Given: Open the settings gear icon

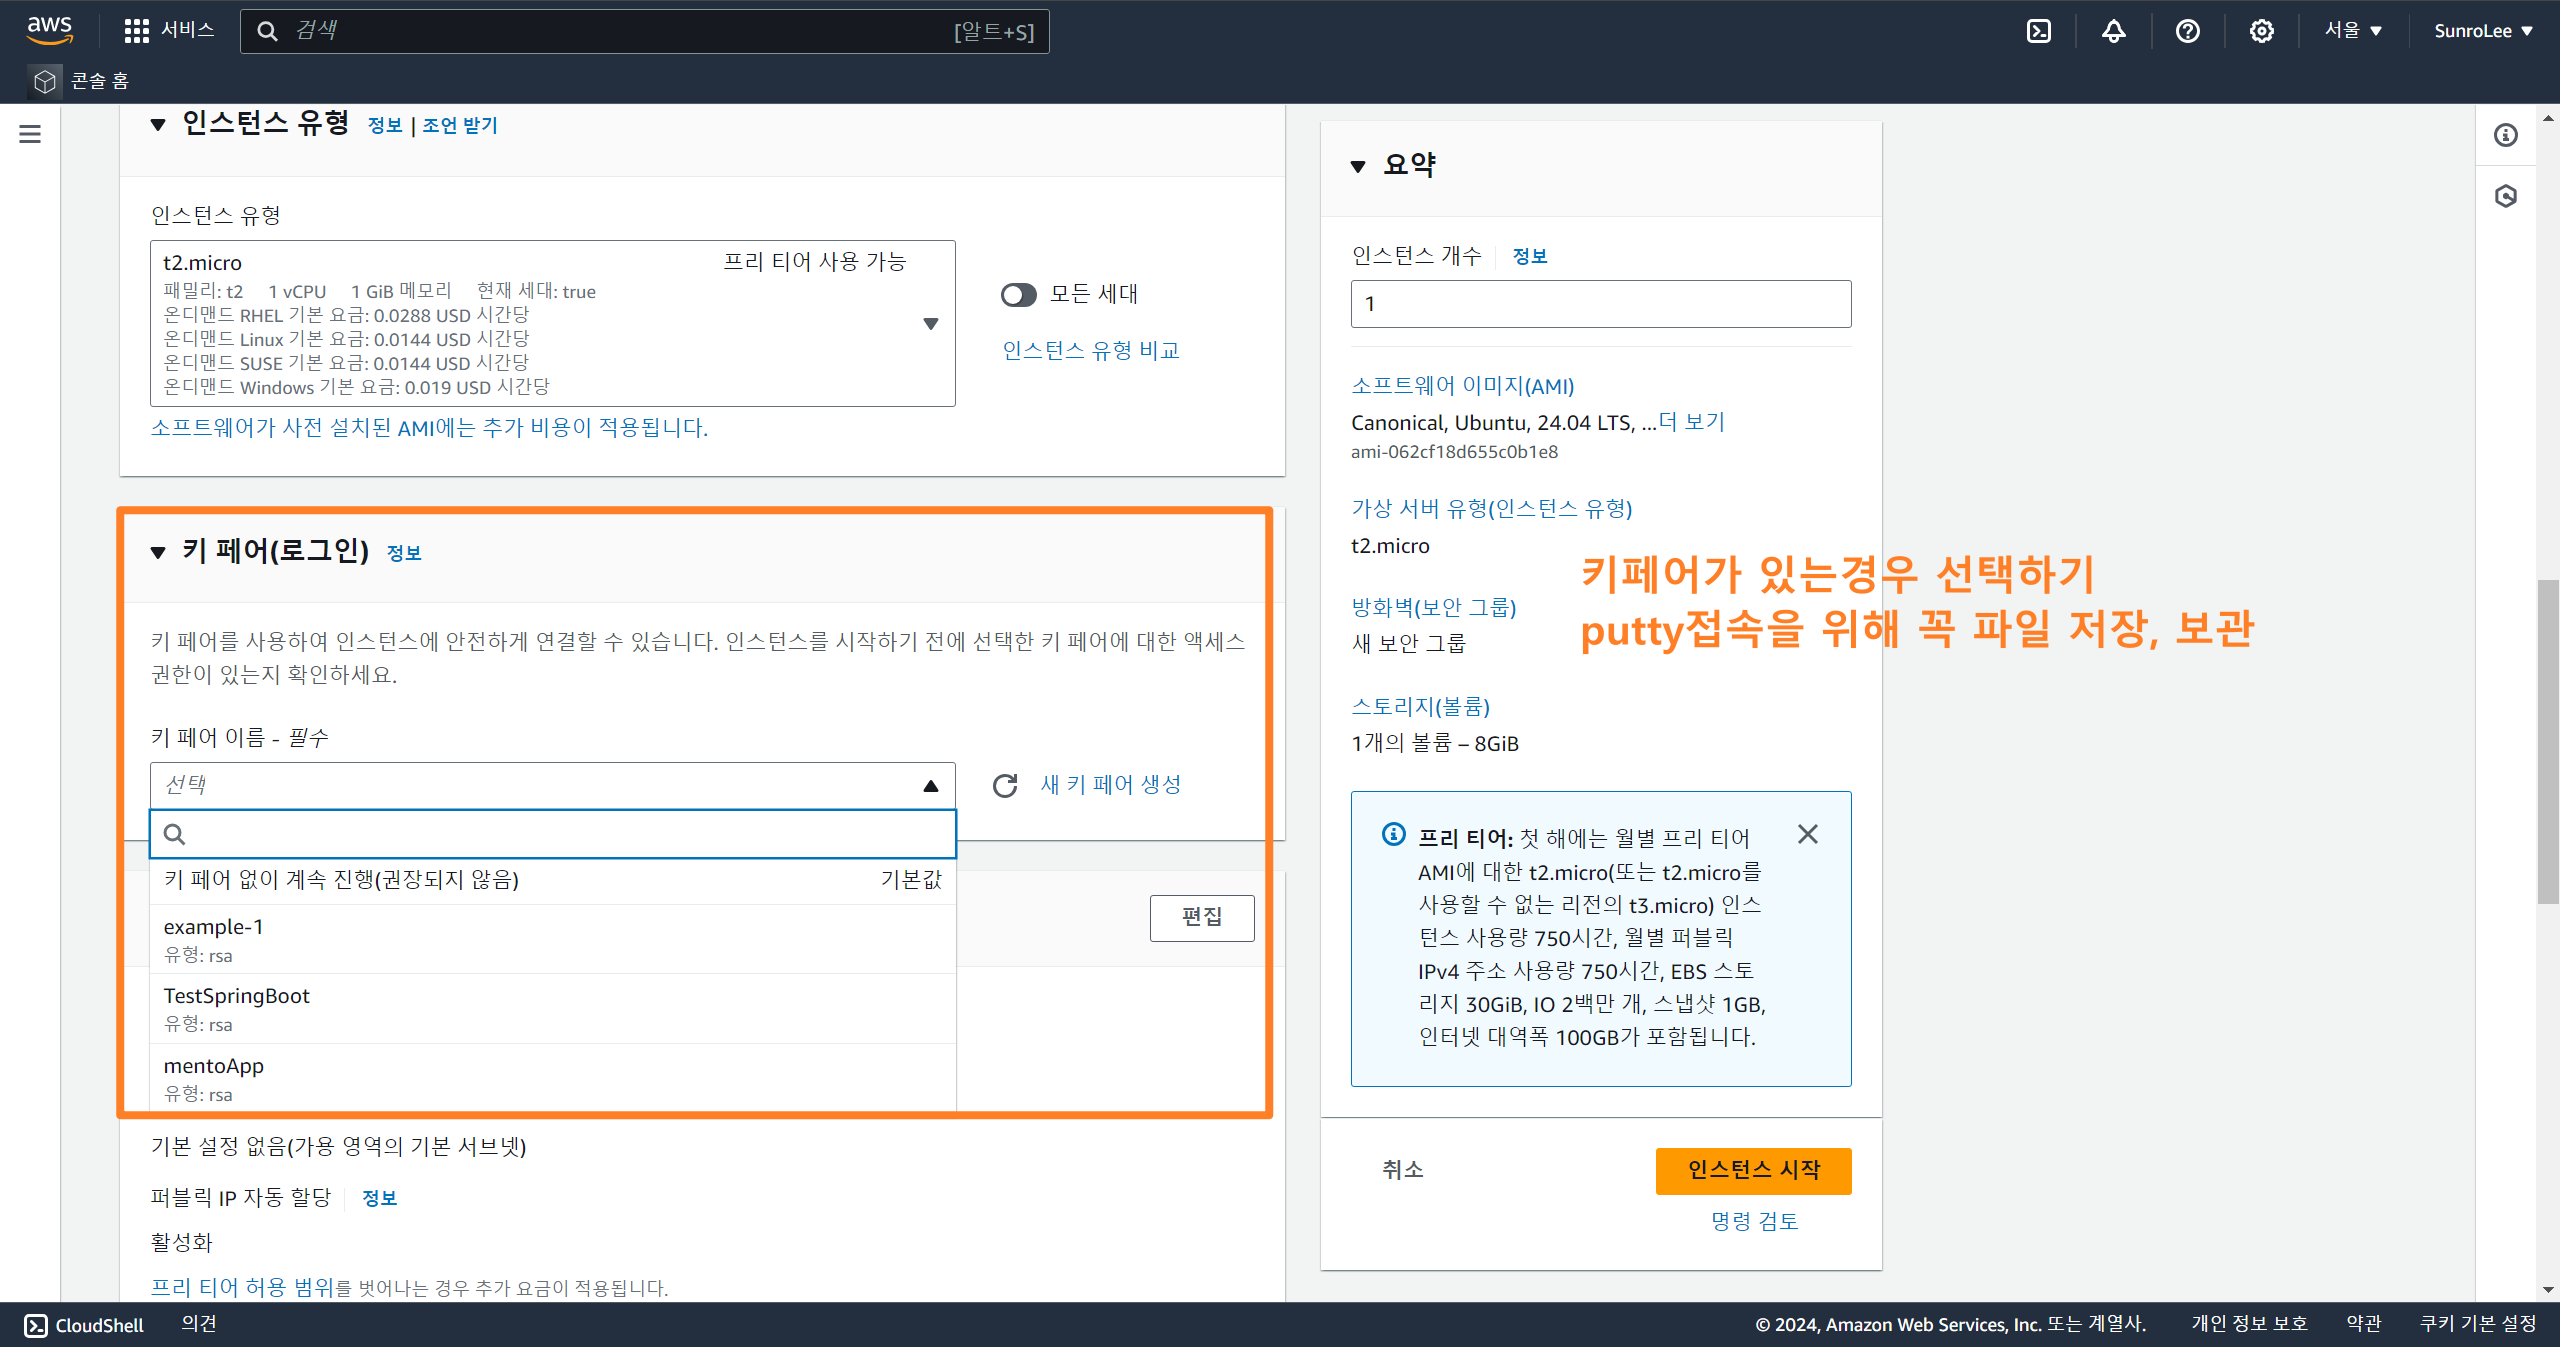Looking at the screenshot, I should click(x=2261, y=31).
